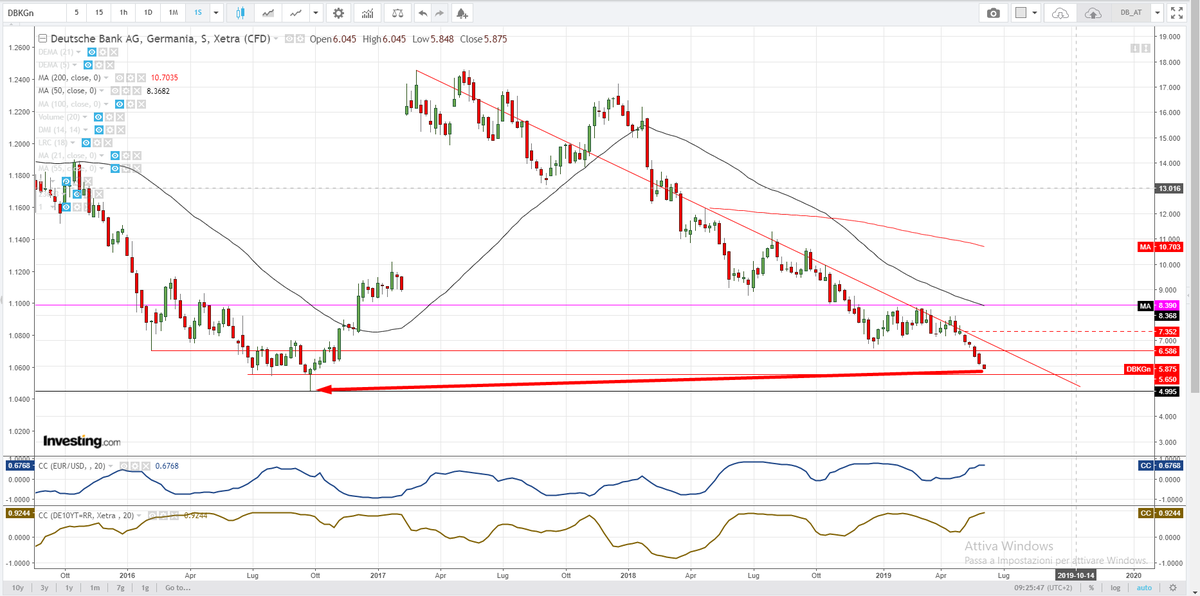Select the 1D timeframe

click(x=148, y=13)
